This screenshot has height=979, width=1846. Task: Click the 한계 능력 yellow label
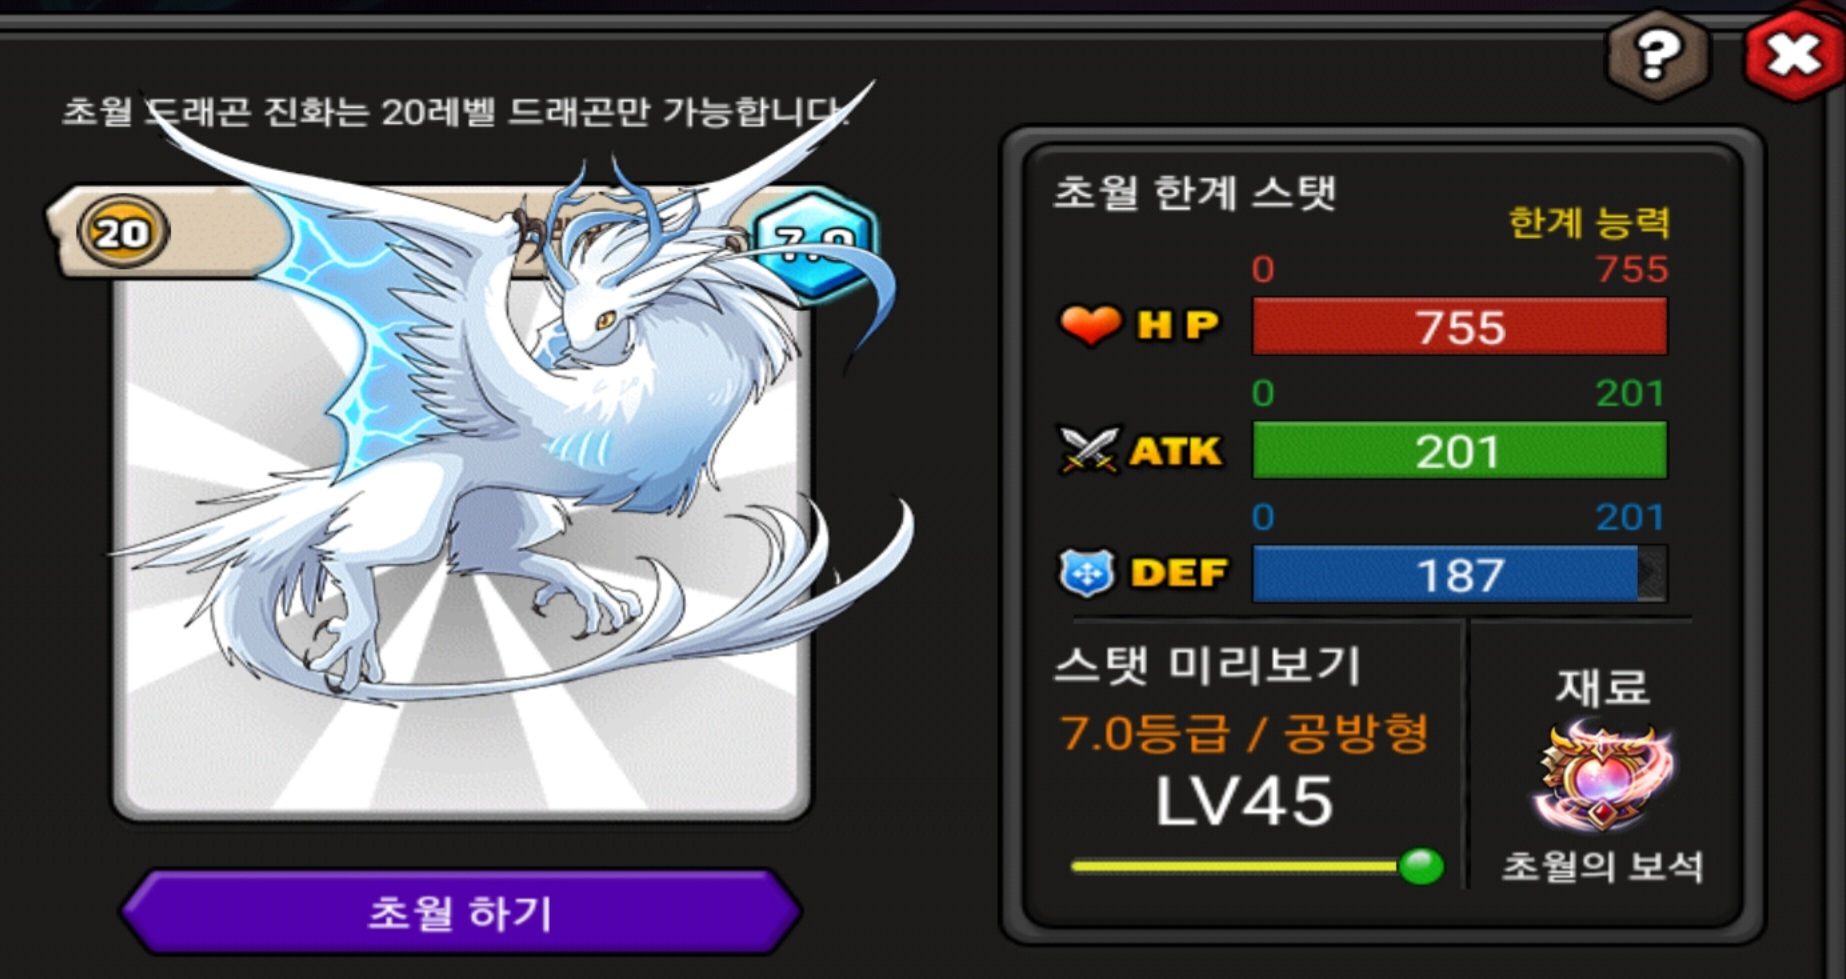pos(1588,222)
